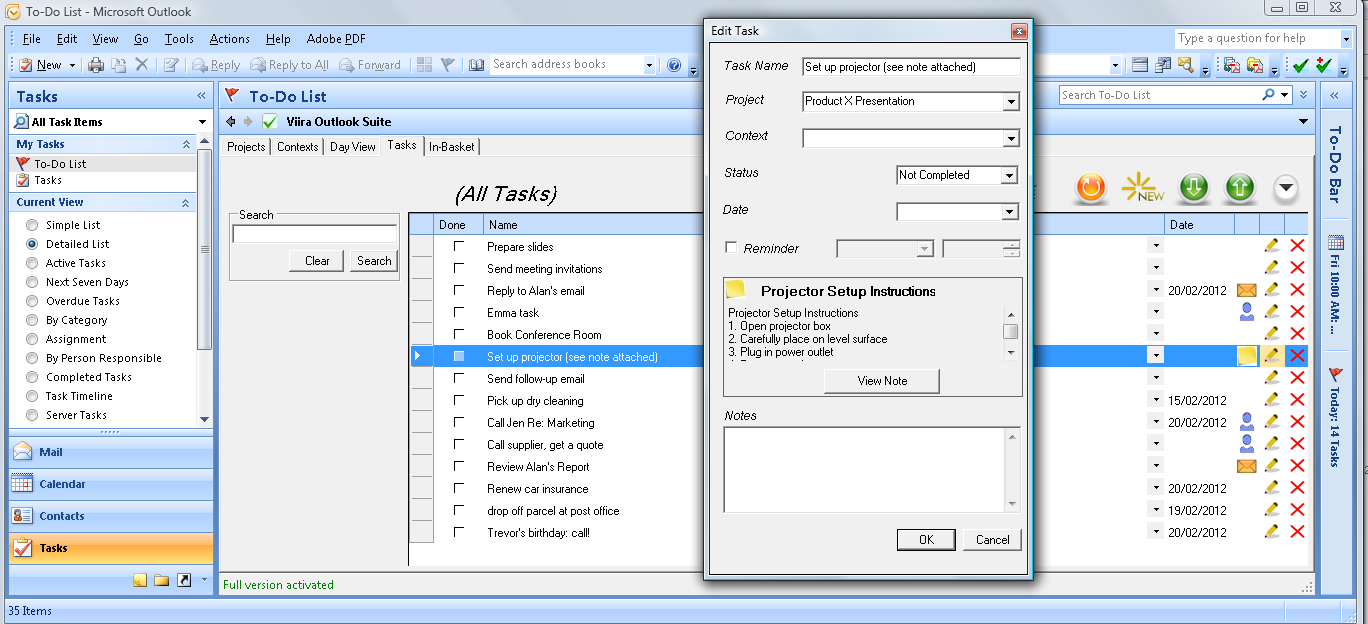Click the projector note preview scrollbar
Screen dimensions: 1368x624
pos(1011,332)
